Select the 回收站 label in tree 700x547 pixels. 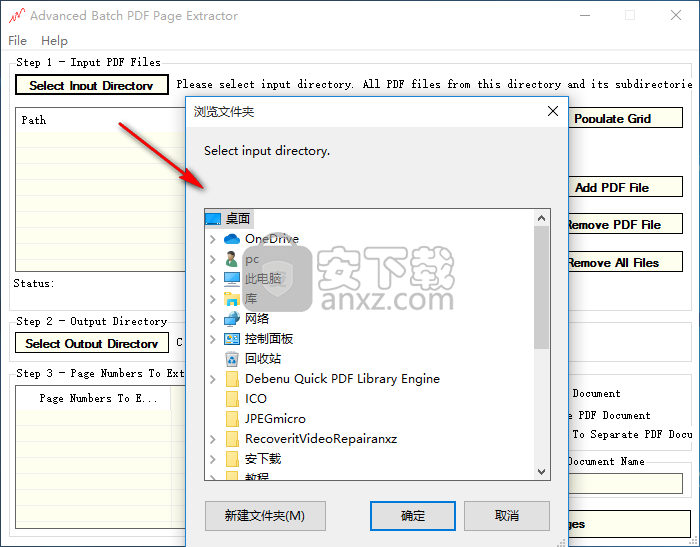pyautogui.click(x=263, y=359)
